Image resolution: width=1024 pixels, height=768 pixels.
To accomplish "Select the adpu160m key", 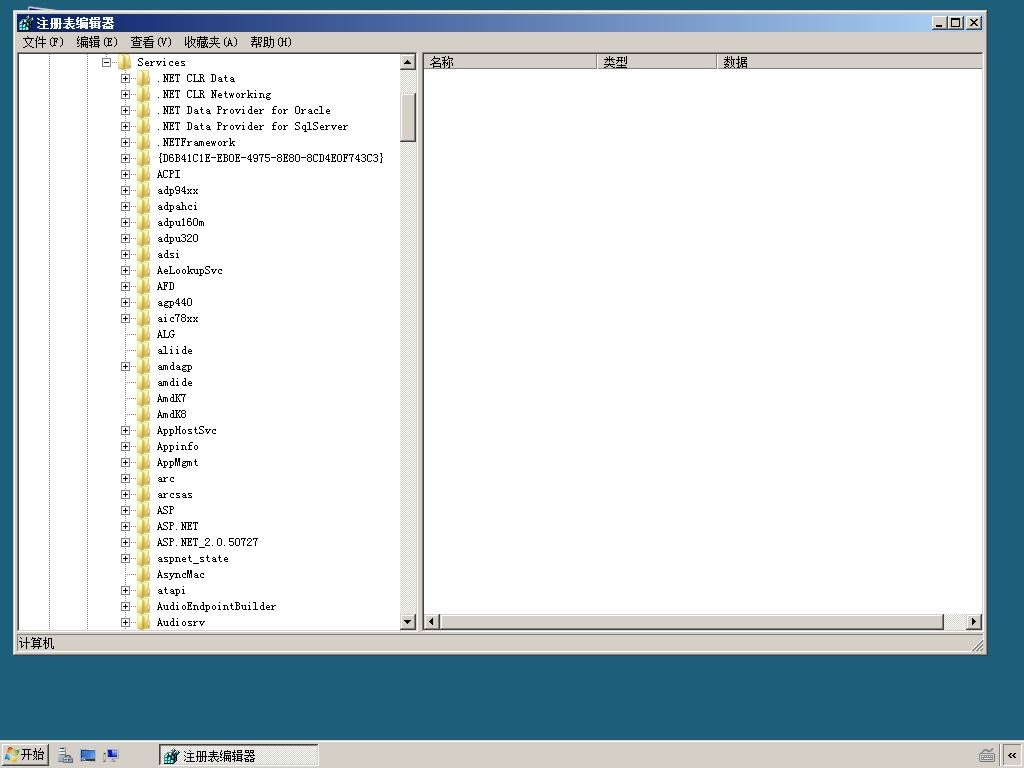I will click(x=180, y=223).
